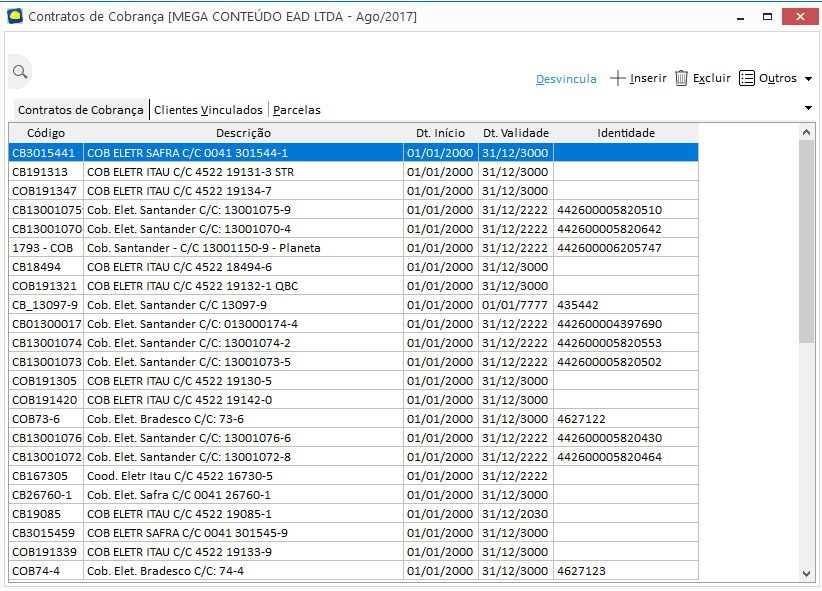This screenshot has width=822, height=591.
Task: Expand the tab bar overflow arrow
Action: [808, 108]
